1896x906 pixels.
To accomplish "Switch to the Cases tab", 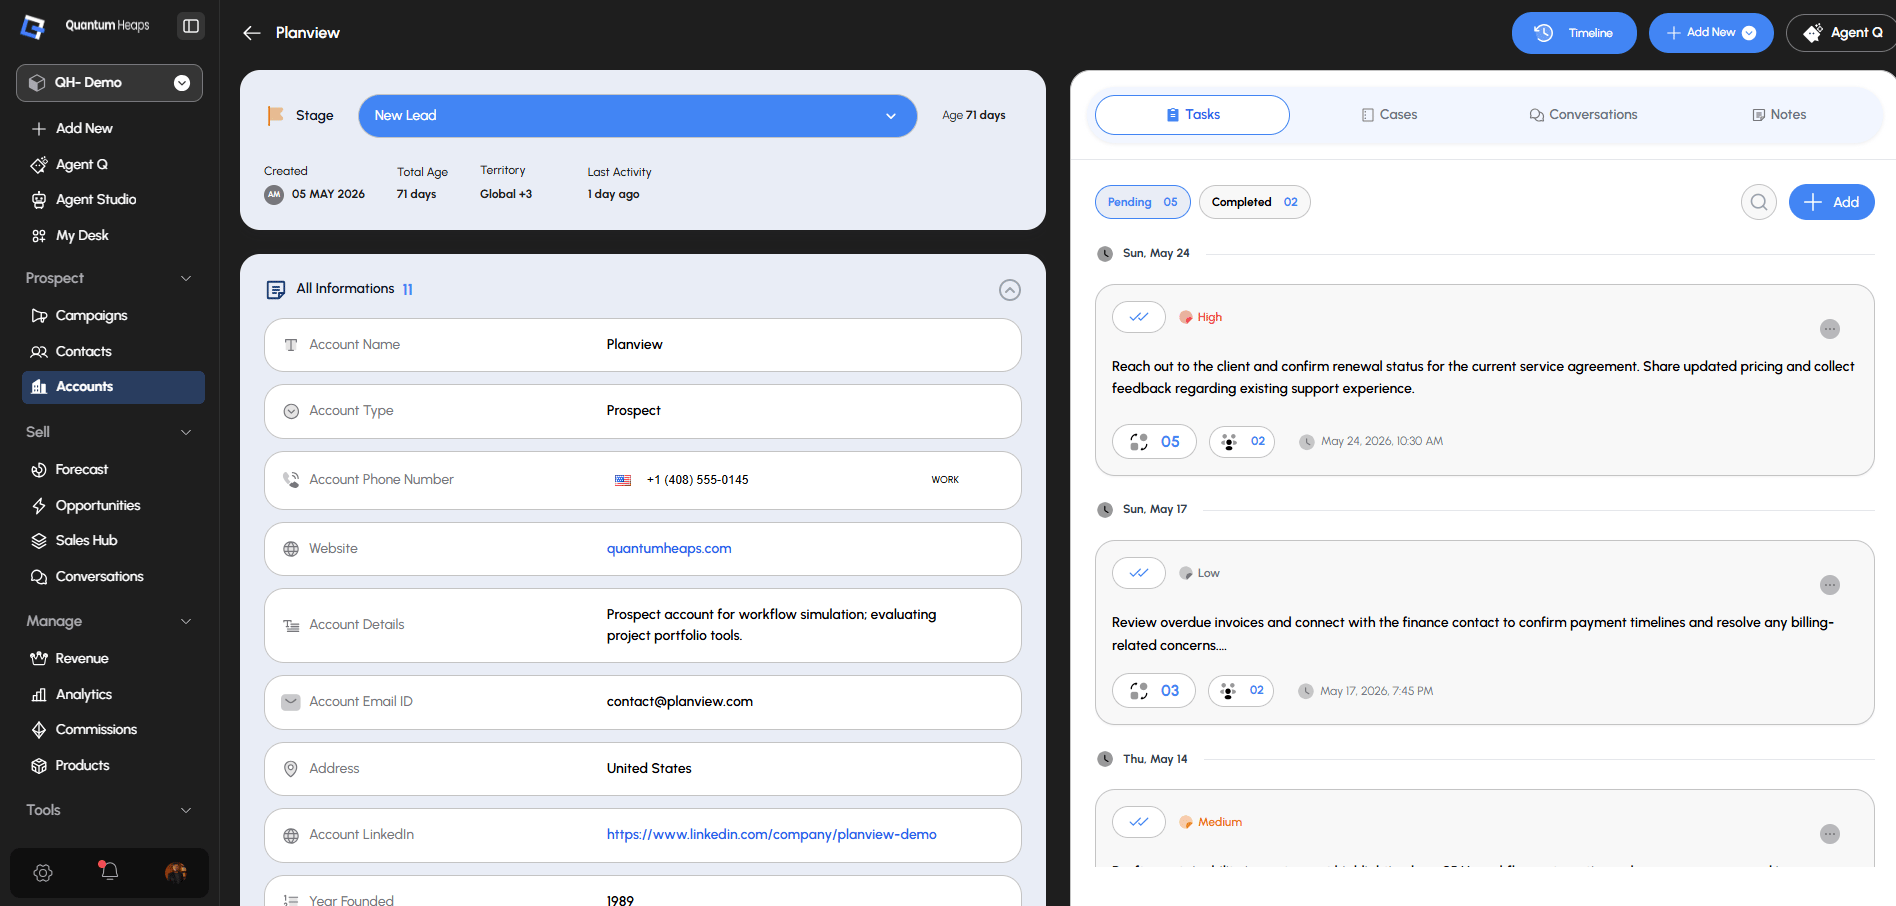I will [1389, 115].
